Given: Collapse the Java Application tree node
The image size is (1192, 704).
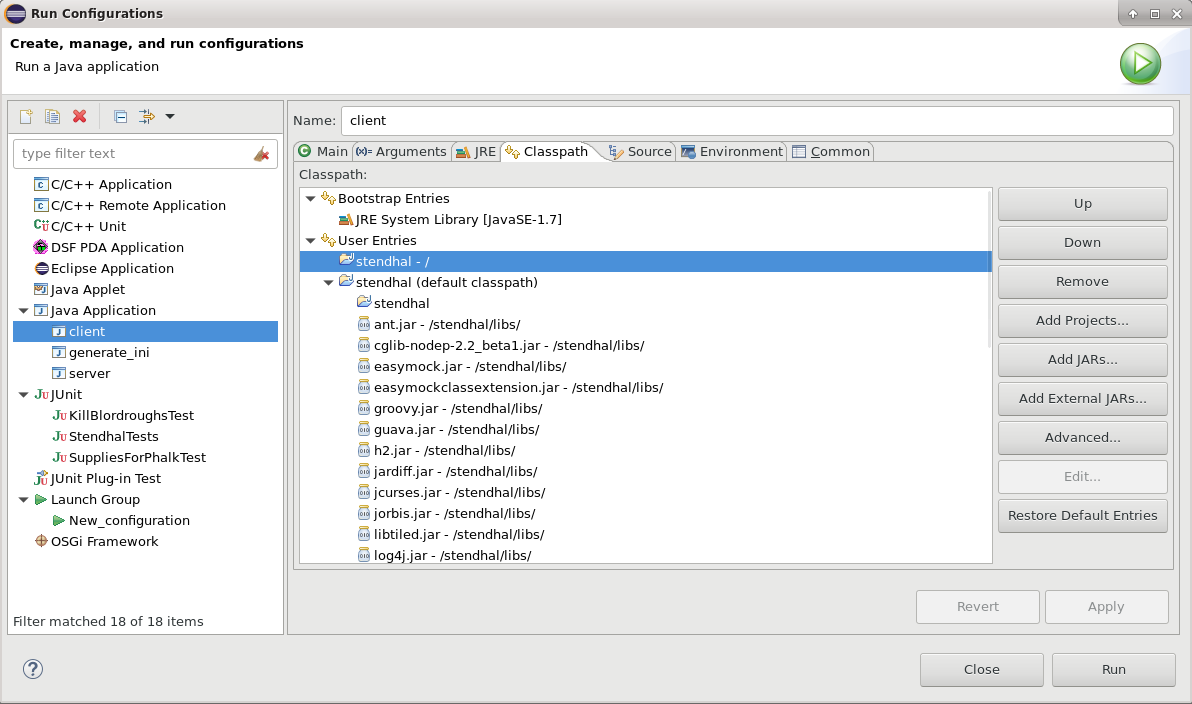Looking at the screenshot, I should (x=24, y=310).
